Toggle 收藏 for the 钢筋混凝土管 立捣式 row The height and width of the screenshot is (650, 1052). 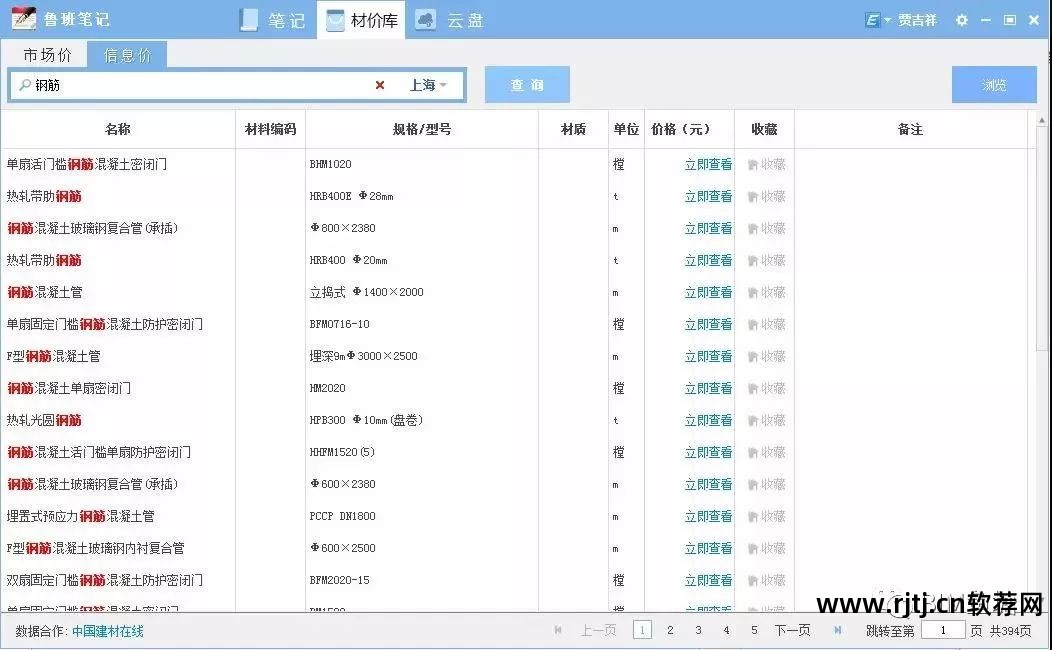[x=766, y=293]
